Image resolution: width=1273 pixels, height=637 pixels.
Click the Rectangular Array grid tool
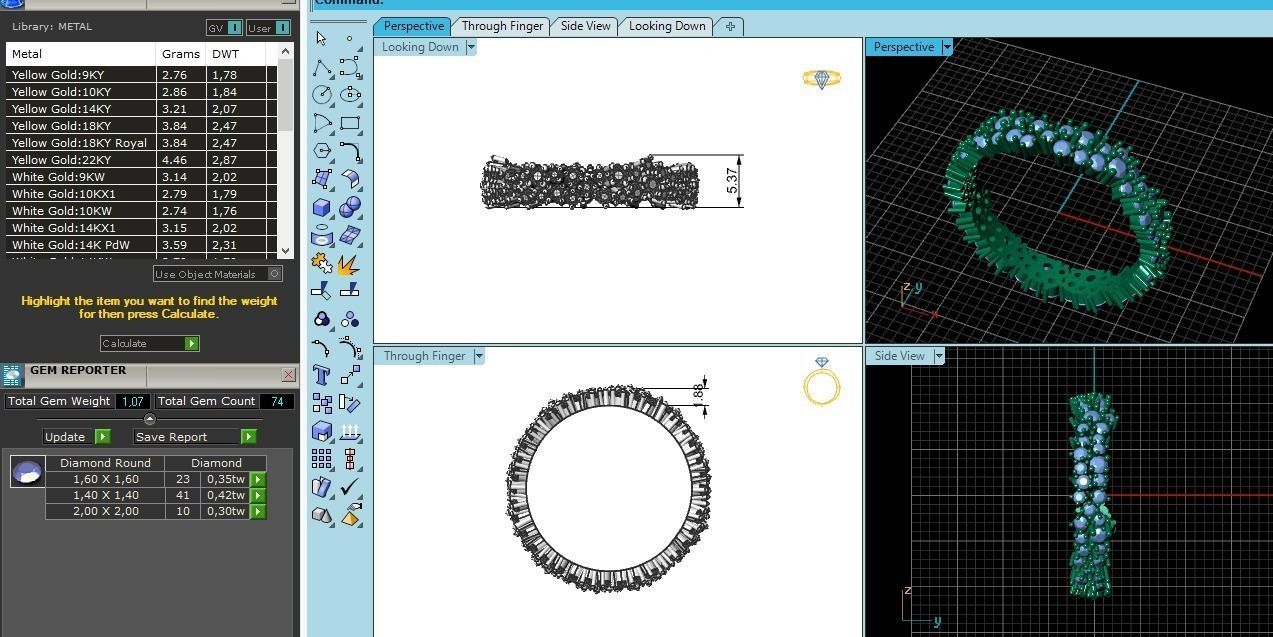pos(322,459)
